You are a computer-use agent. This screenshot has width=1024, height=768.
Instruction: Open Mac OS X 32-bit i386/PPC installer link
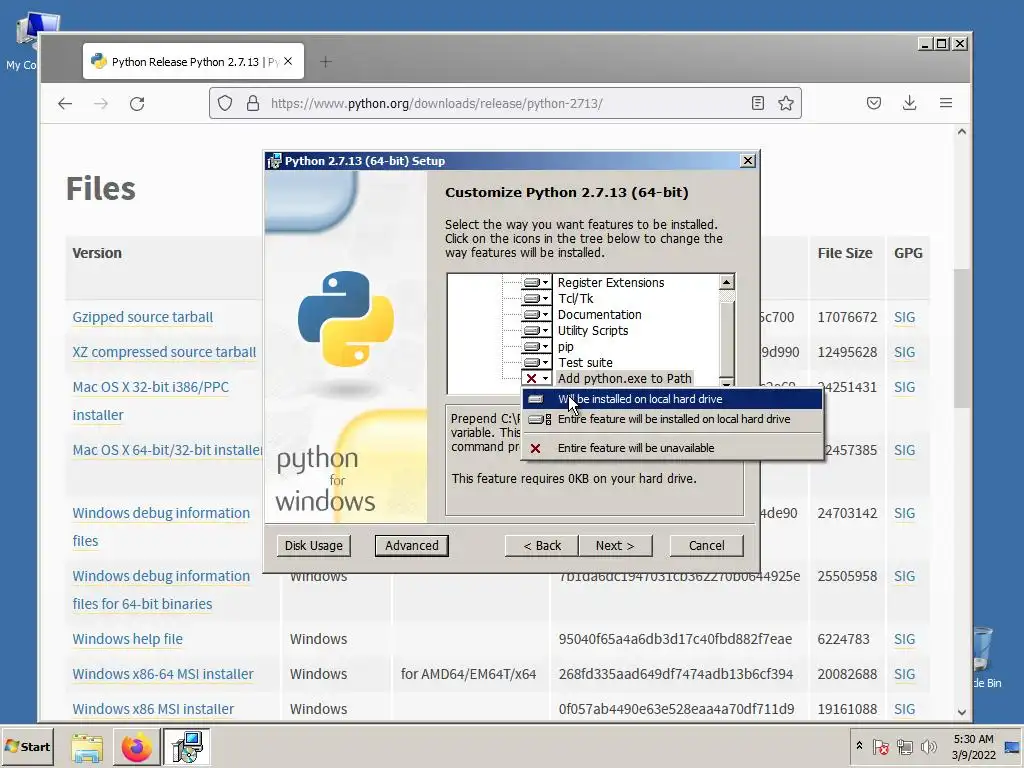click(x=151, y=401)
